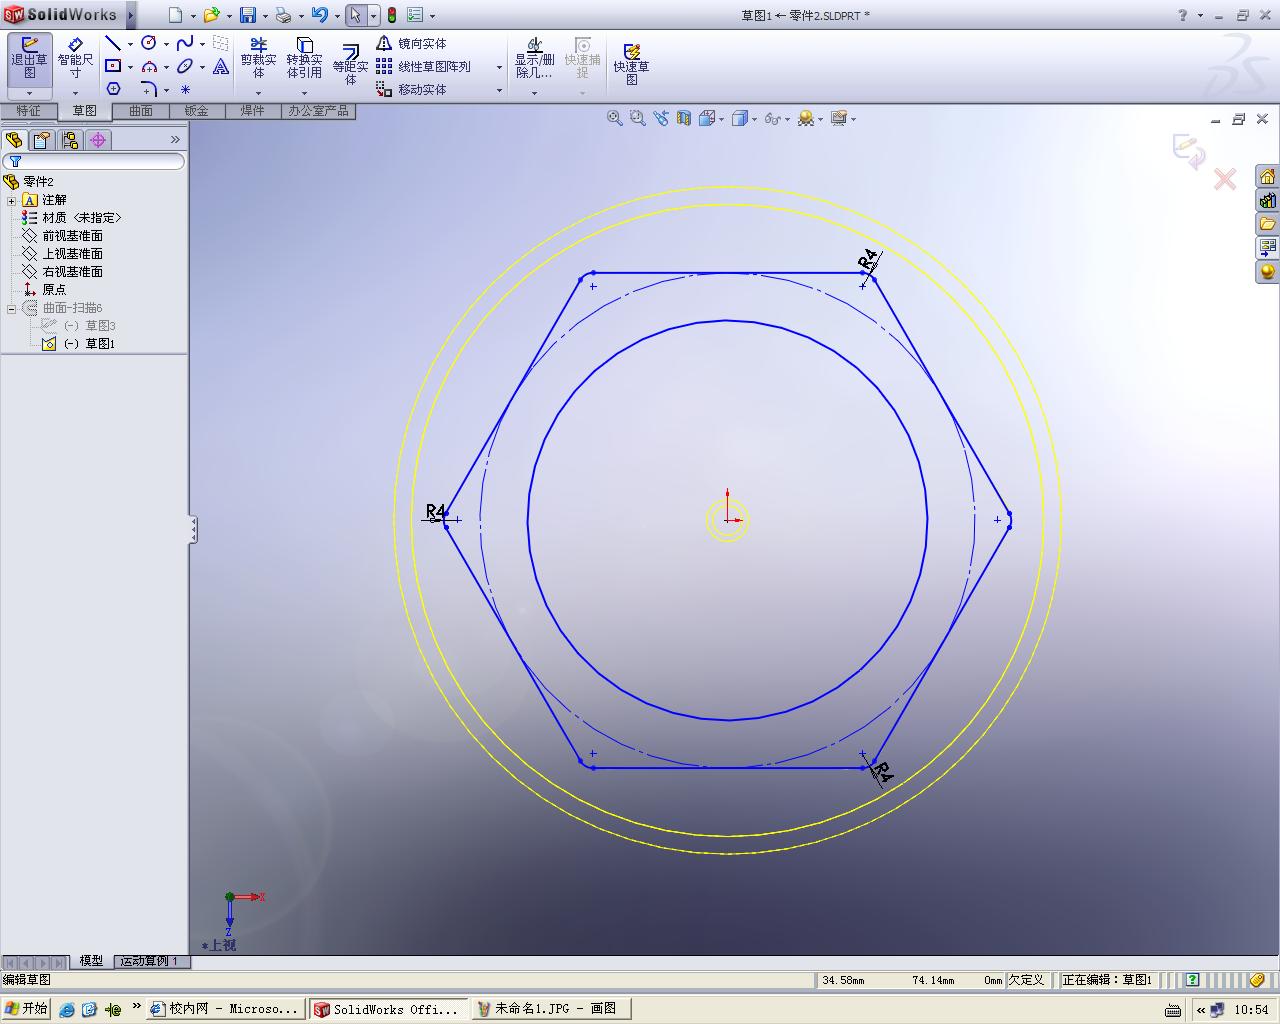Switch to the 钣金 (Sheet Metal) tab

(196, 111)
